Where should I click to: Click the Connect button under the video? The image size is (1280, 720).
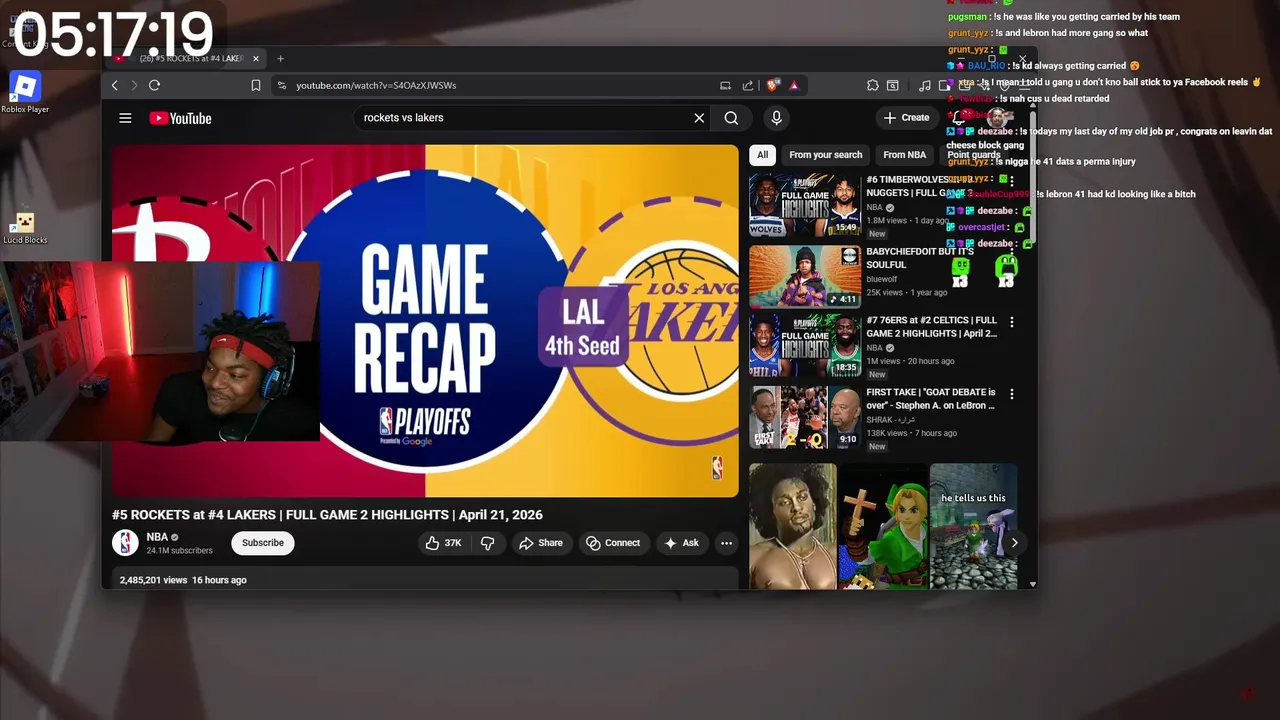pyautogui.click(x=613, y=543)
